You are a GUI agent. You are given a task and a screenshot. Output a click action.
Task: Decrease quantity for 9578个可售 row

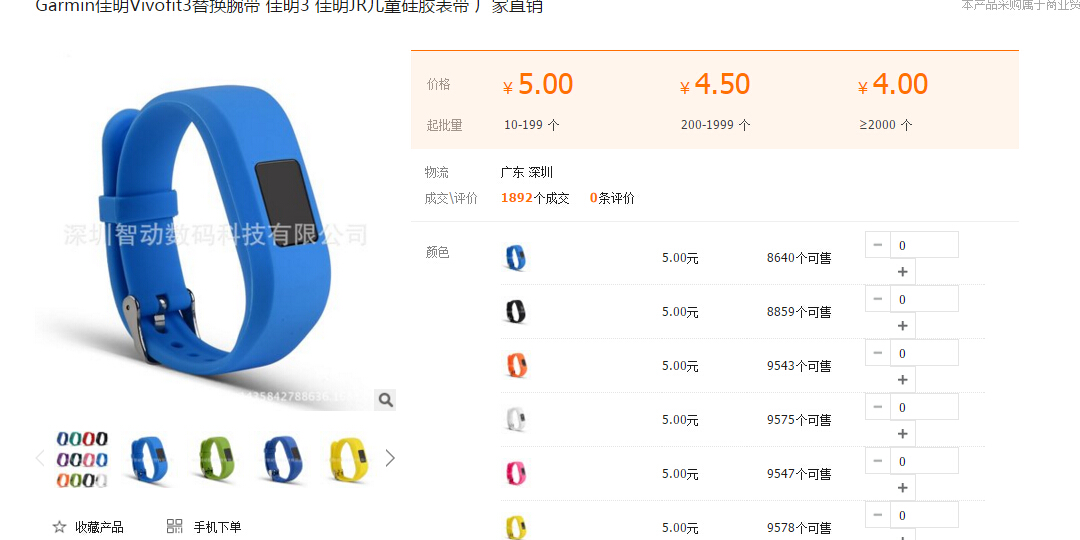(x=878, y=515)
